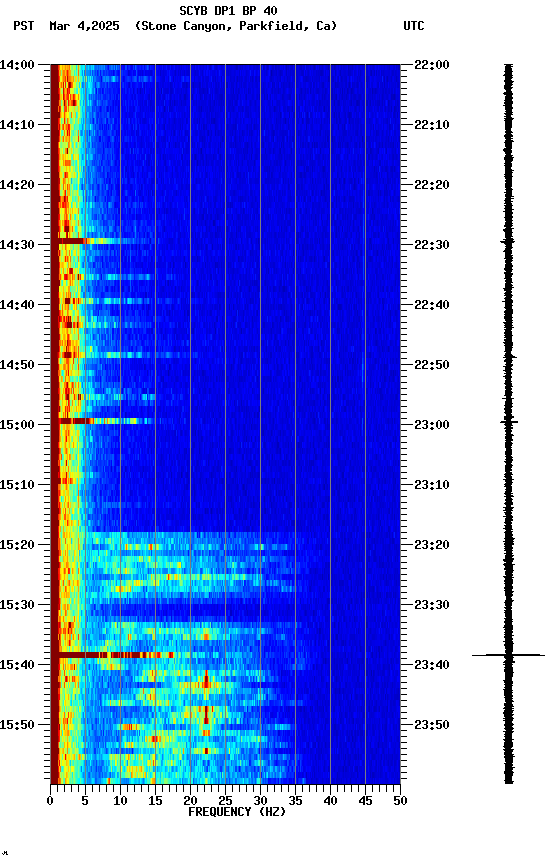Click the '15:10' PST time label
Screen dimensions: 552x864
click(x=17, y=485)
